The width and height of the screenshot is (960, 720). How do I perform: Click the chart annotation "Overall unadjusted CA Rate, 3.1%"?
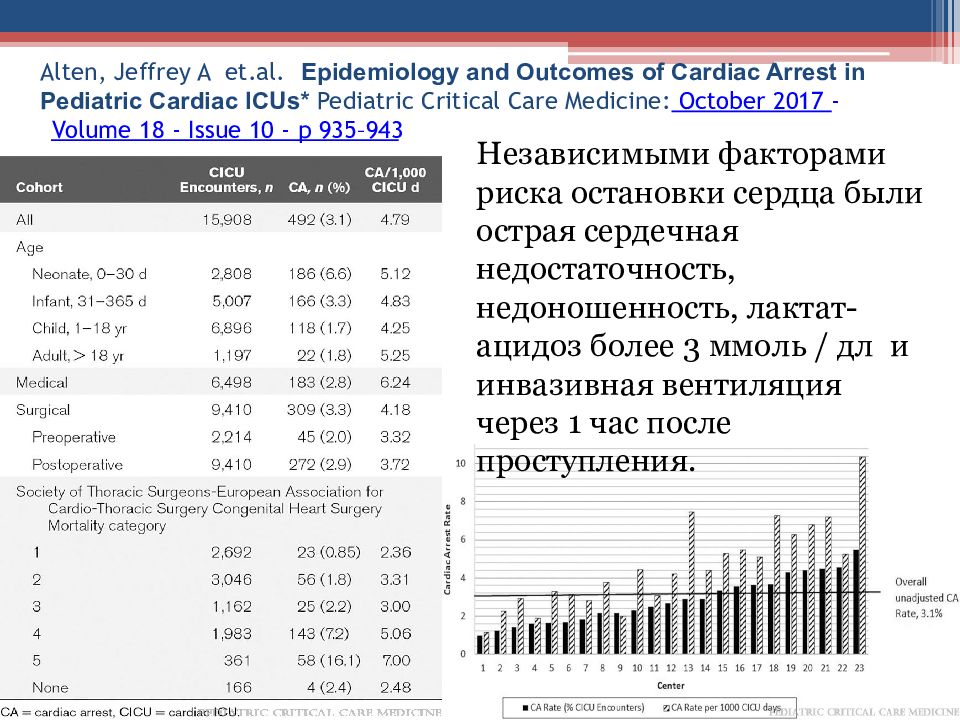click(x=926, y=598)
